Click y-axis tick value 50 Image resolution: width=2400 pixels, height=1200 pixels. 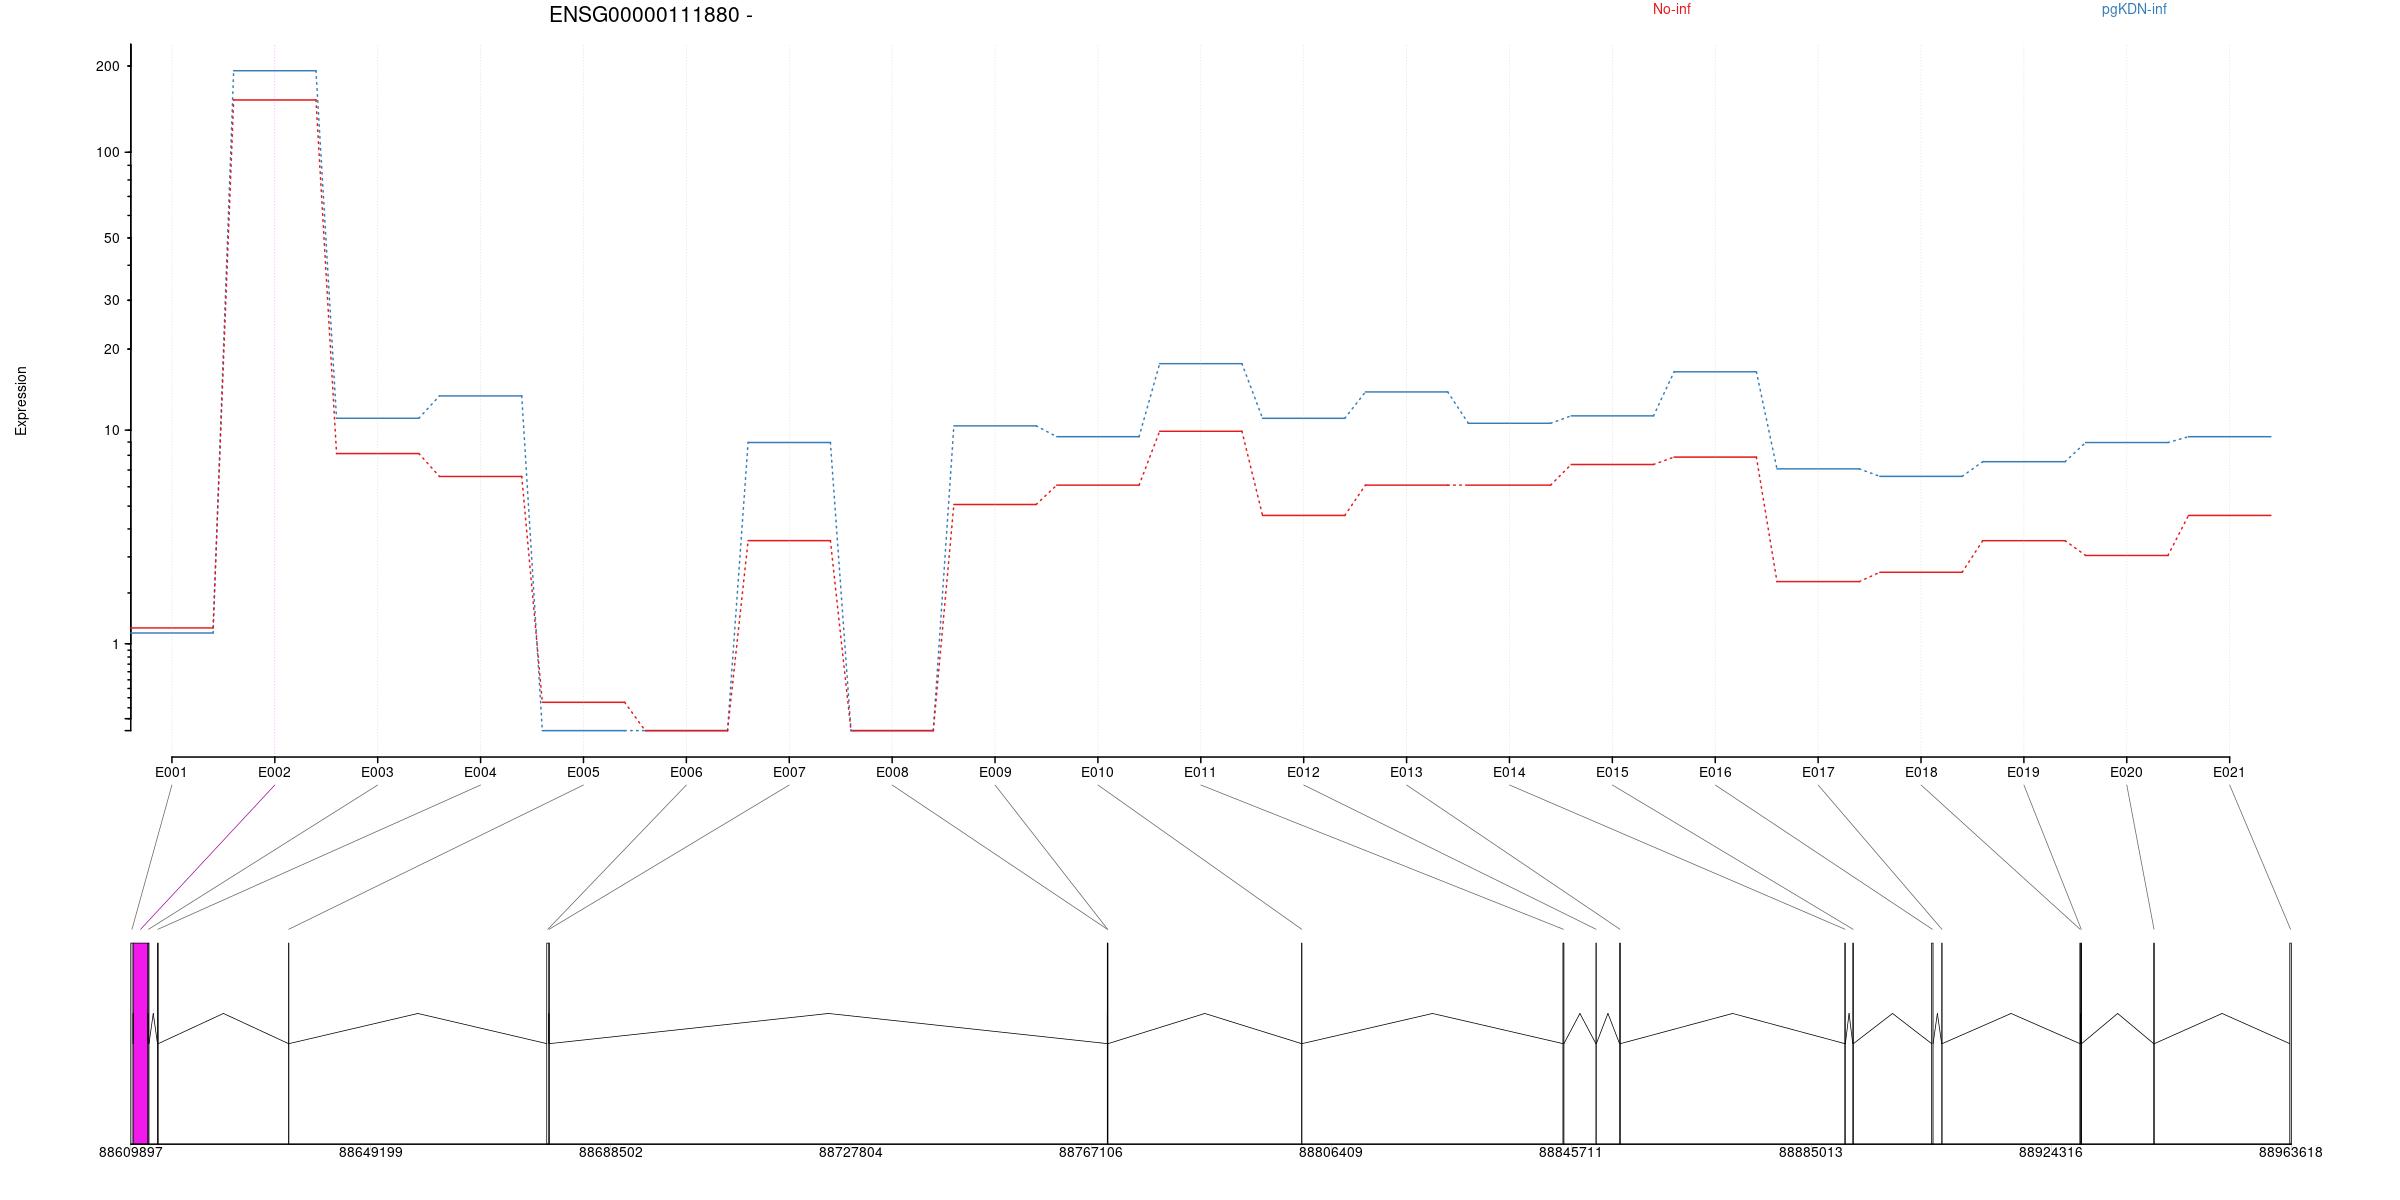coord(111,238)
